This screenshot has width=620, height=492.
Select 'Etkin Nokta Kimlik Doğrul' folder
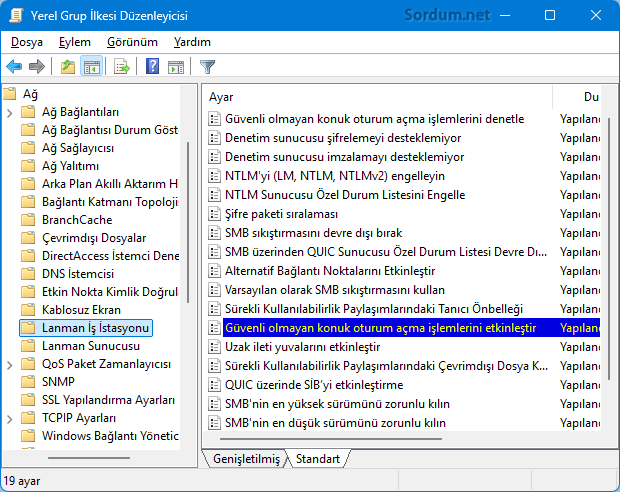click(110, 292)
